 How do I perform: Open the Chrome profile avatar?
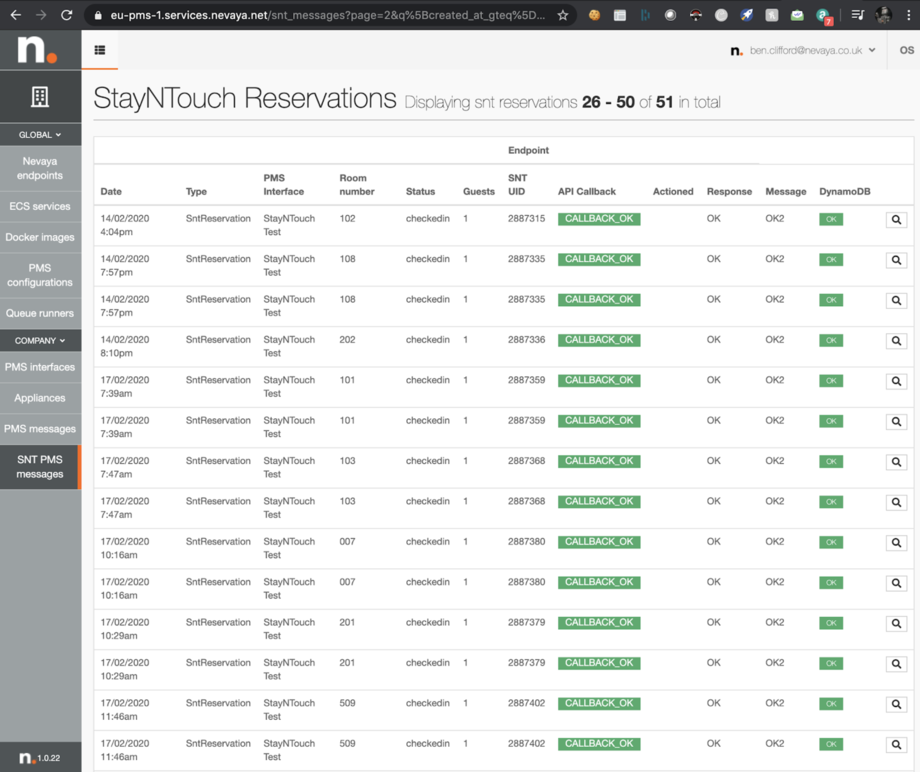click(x=883, y=15)
